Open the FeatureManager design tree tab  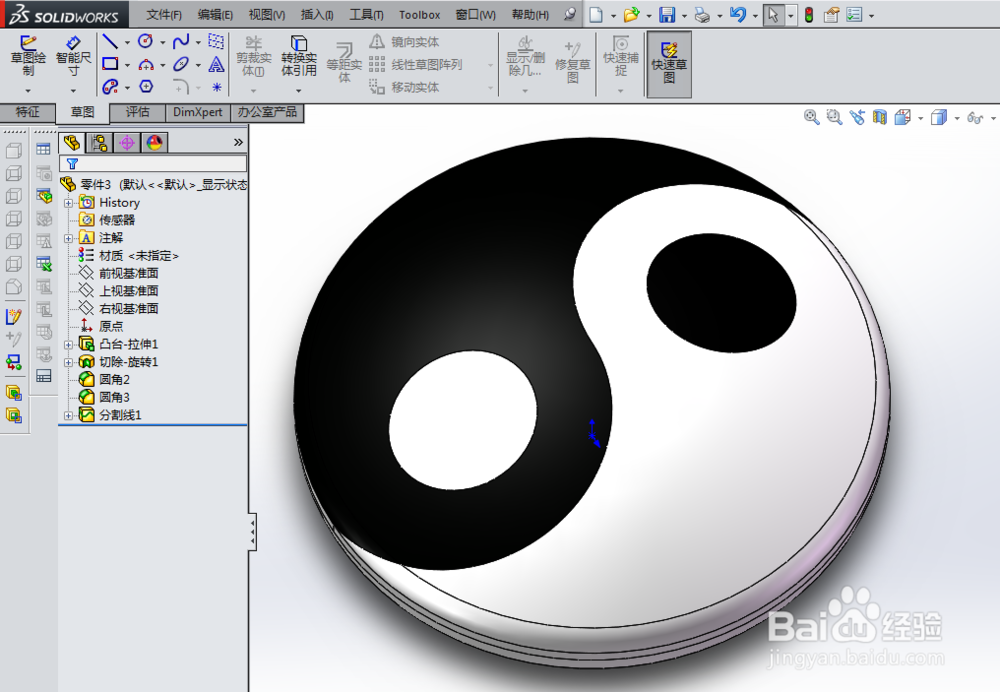tap(72, 142)
